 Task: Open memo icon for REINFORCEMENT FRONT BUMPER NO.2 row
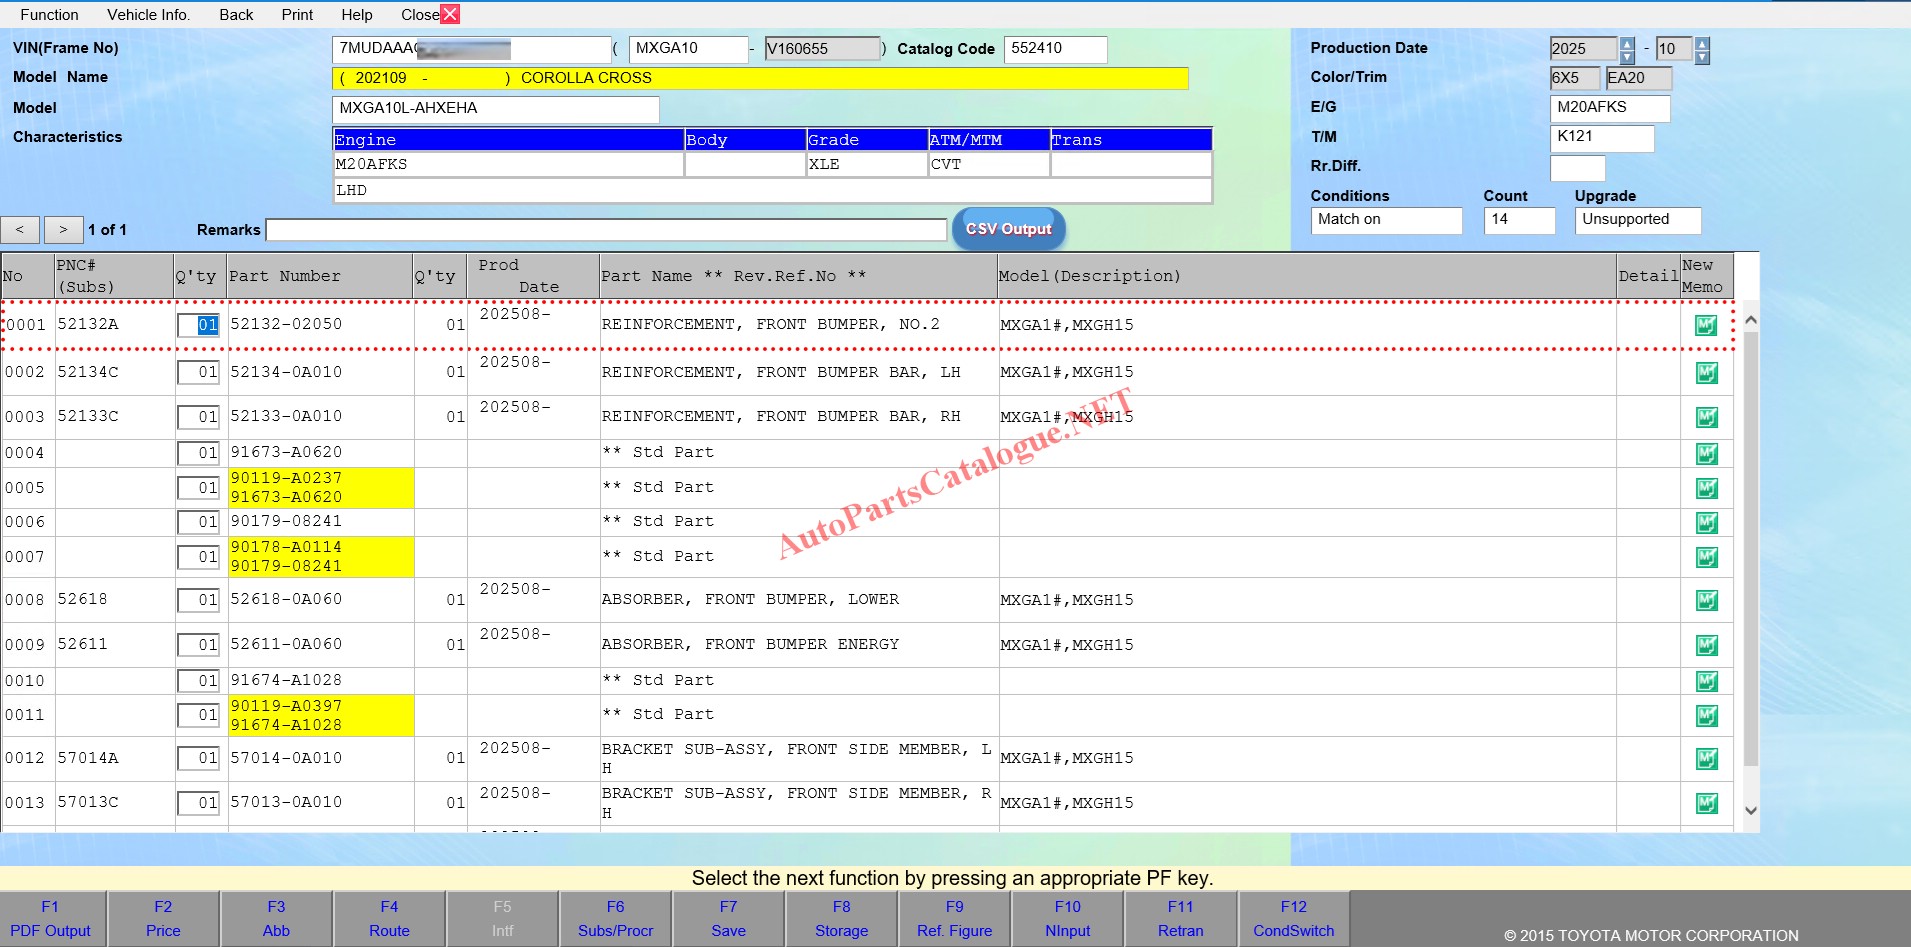pyautogui.click(x=1706, y=325)
